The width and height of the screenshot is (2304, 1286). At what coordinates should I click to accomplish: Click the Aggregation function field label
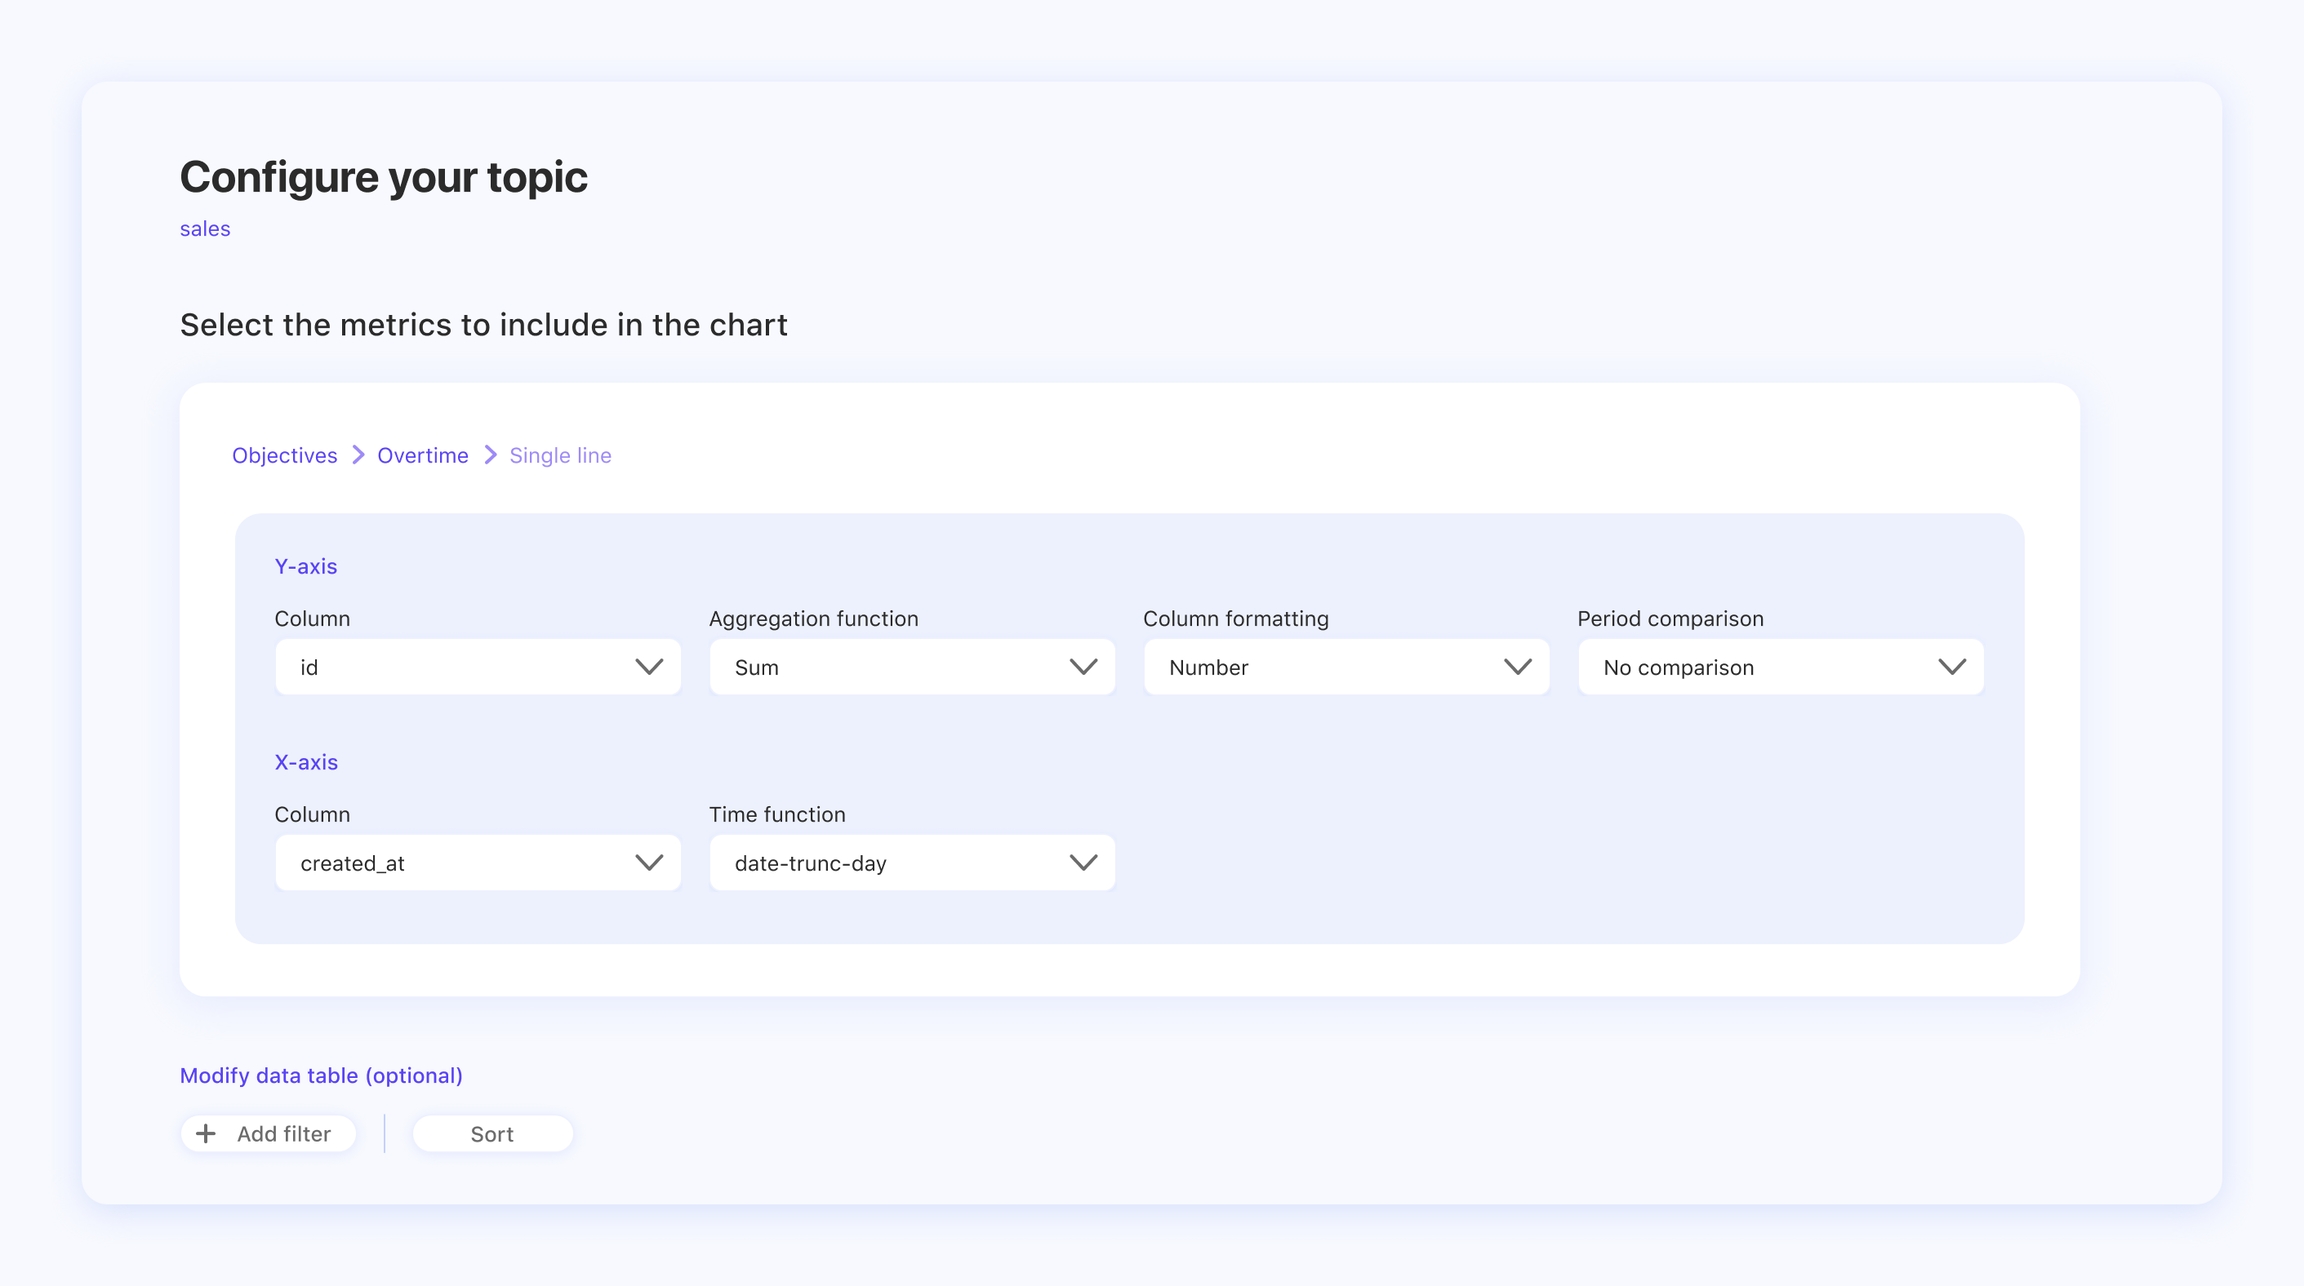[814, 619]
